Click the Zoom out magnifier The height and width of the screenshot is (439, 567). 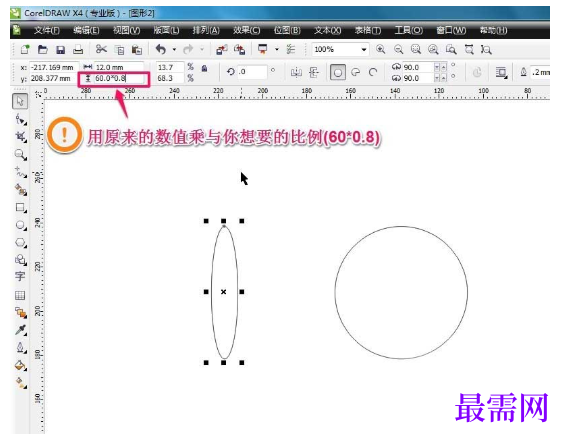coord(398,49)
